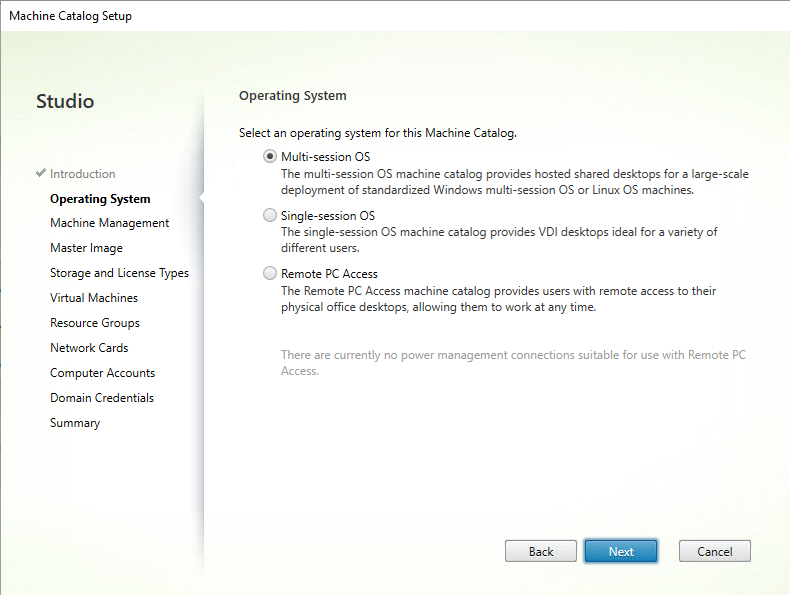Click the Studio title in sidebar
Viewport: 790px width, 595px height.
65,101
